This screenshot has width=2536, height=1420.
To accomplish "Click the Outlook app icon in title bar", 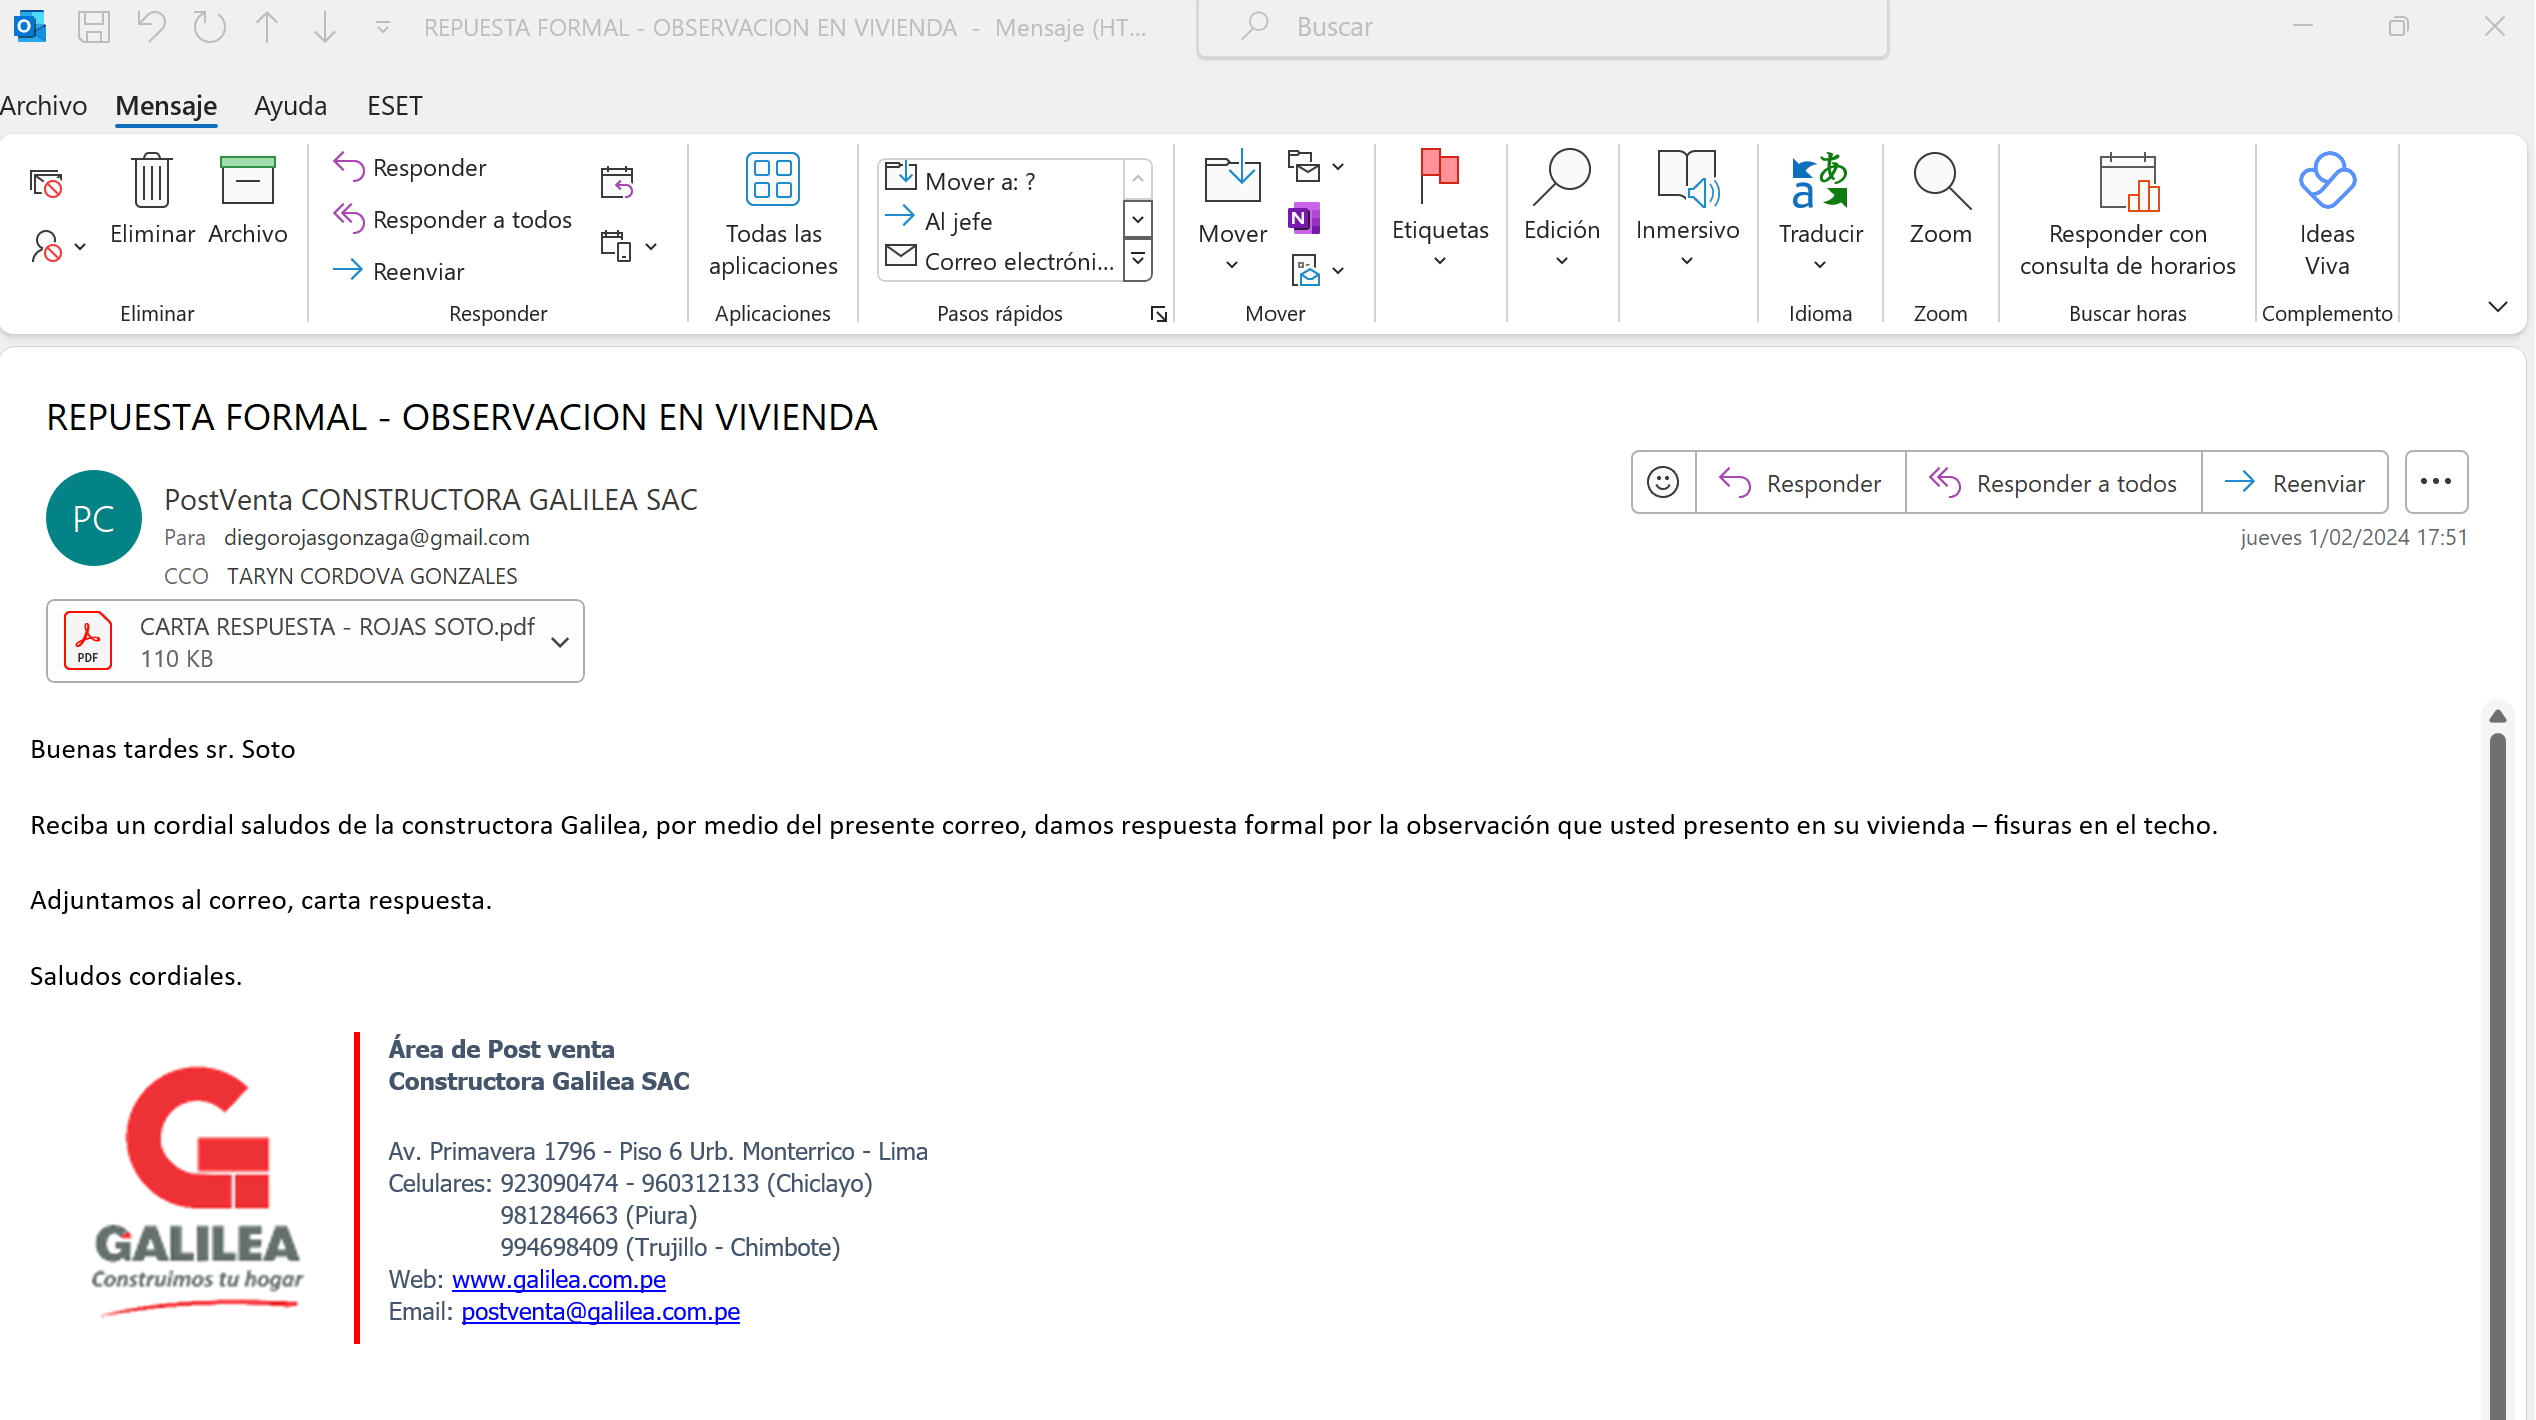I will click(30, 27).
